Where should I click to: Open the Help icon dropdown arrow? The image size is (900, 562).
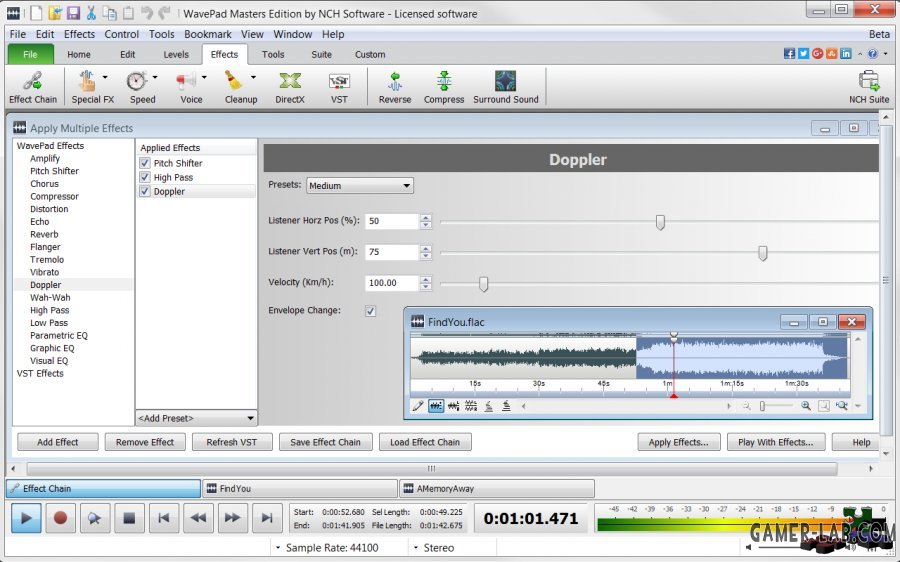point(886,53)
